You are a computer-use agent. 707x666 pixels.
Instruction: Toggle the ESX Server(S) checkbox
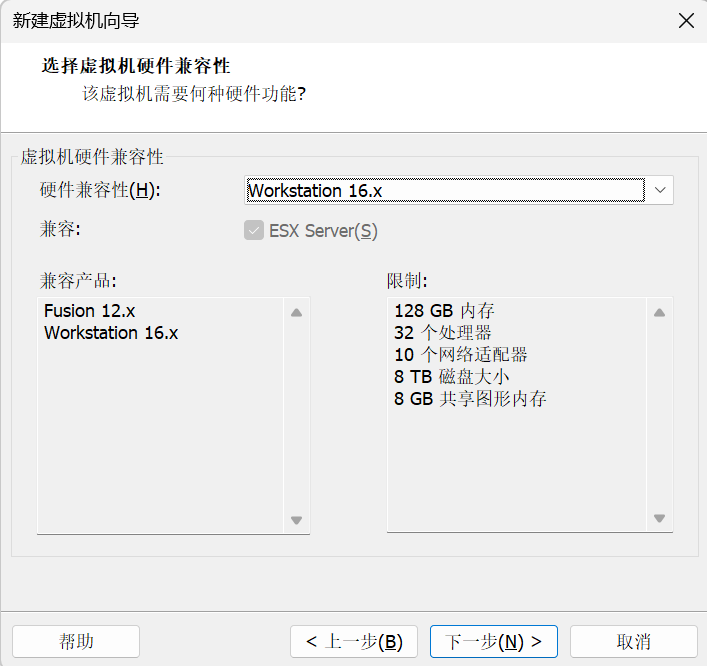254,230
